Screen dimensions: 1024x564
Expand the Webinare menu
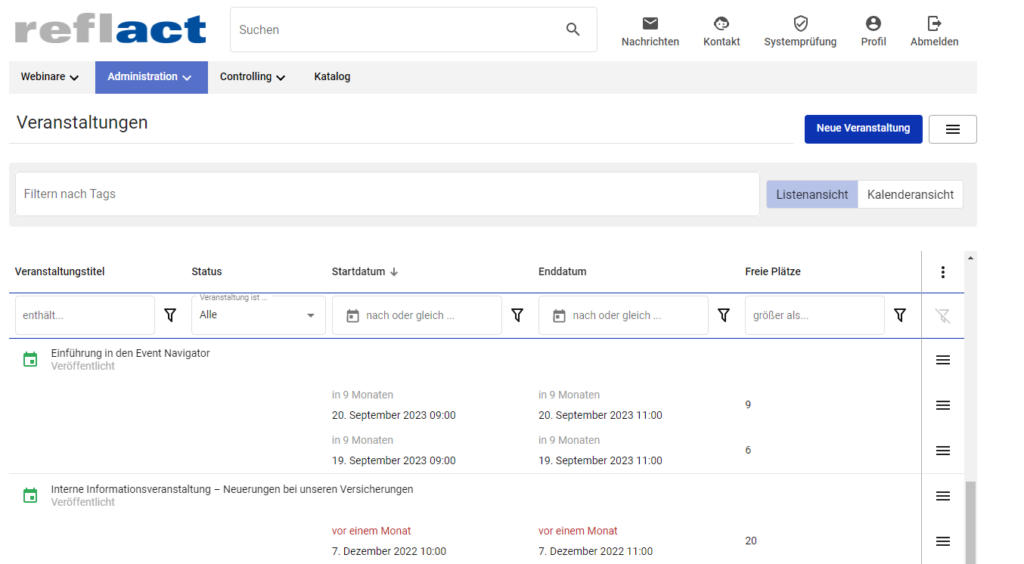[x=50, y=77]
